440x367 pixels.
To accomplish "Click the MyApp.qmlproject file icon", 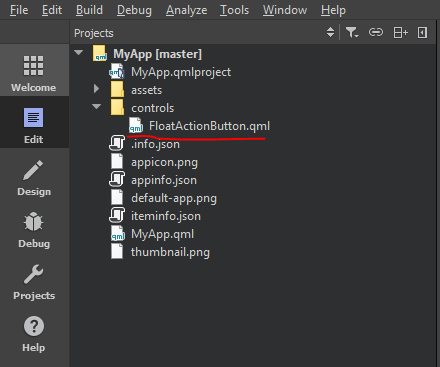I will [x=117, y=71].
